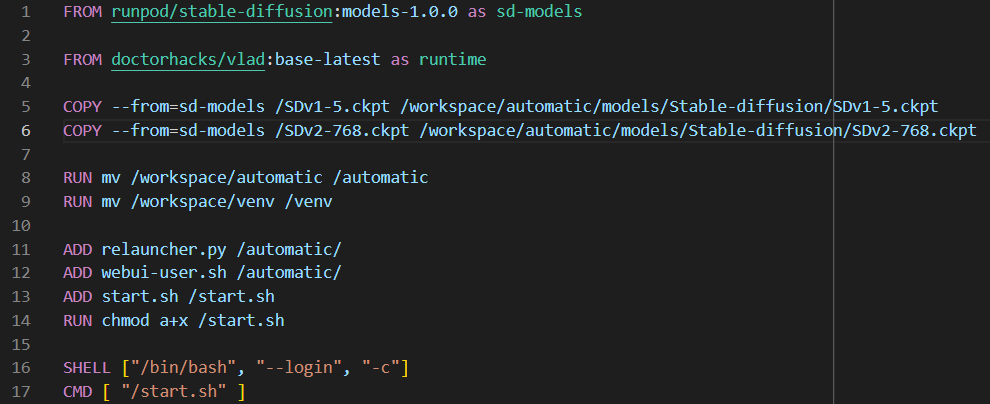Image resolution: width=990 pixels, height=404 pixels.
Task: Click line number 1 in gutter
Action: pyautogui.click(x=25, y=12)
